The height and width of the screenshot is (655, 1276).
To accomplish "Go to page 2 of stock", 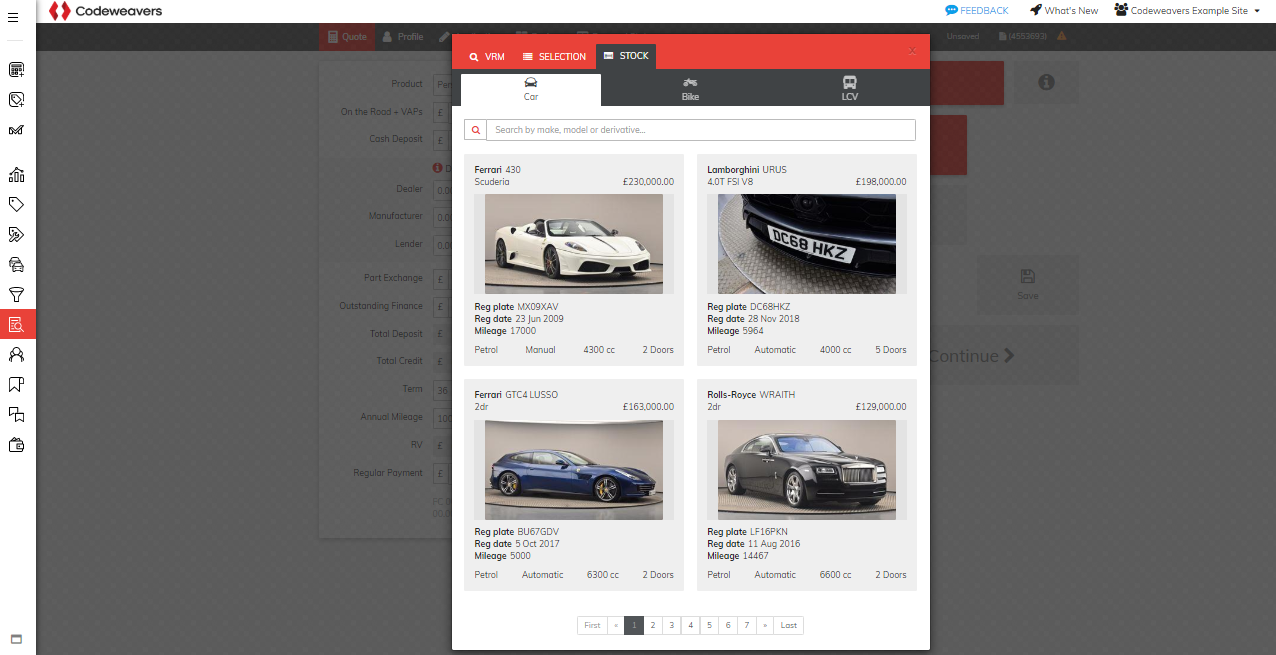I will (653, 625).
